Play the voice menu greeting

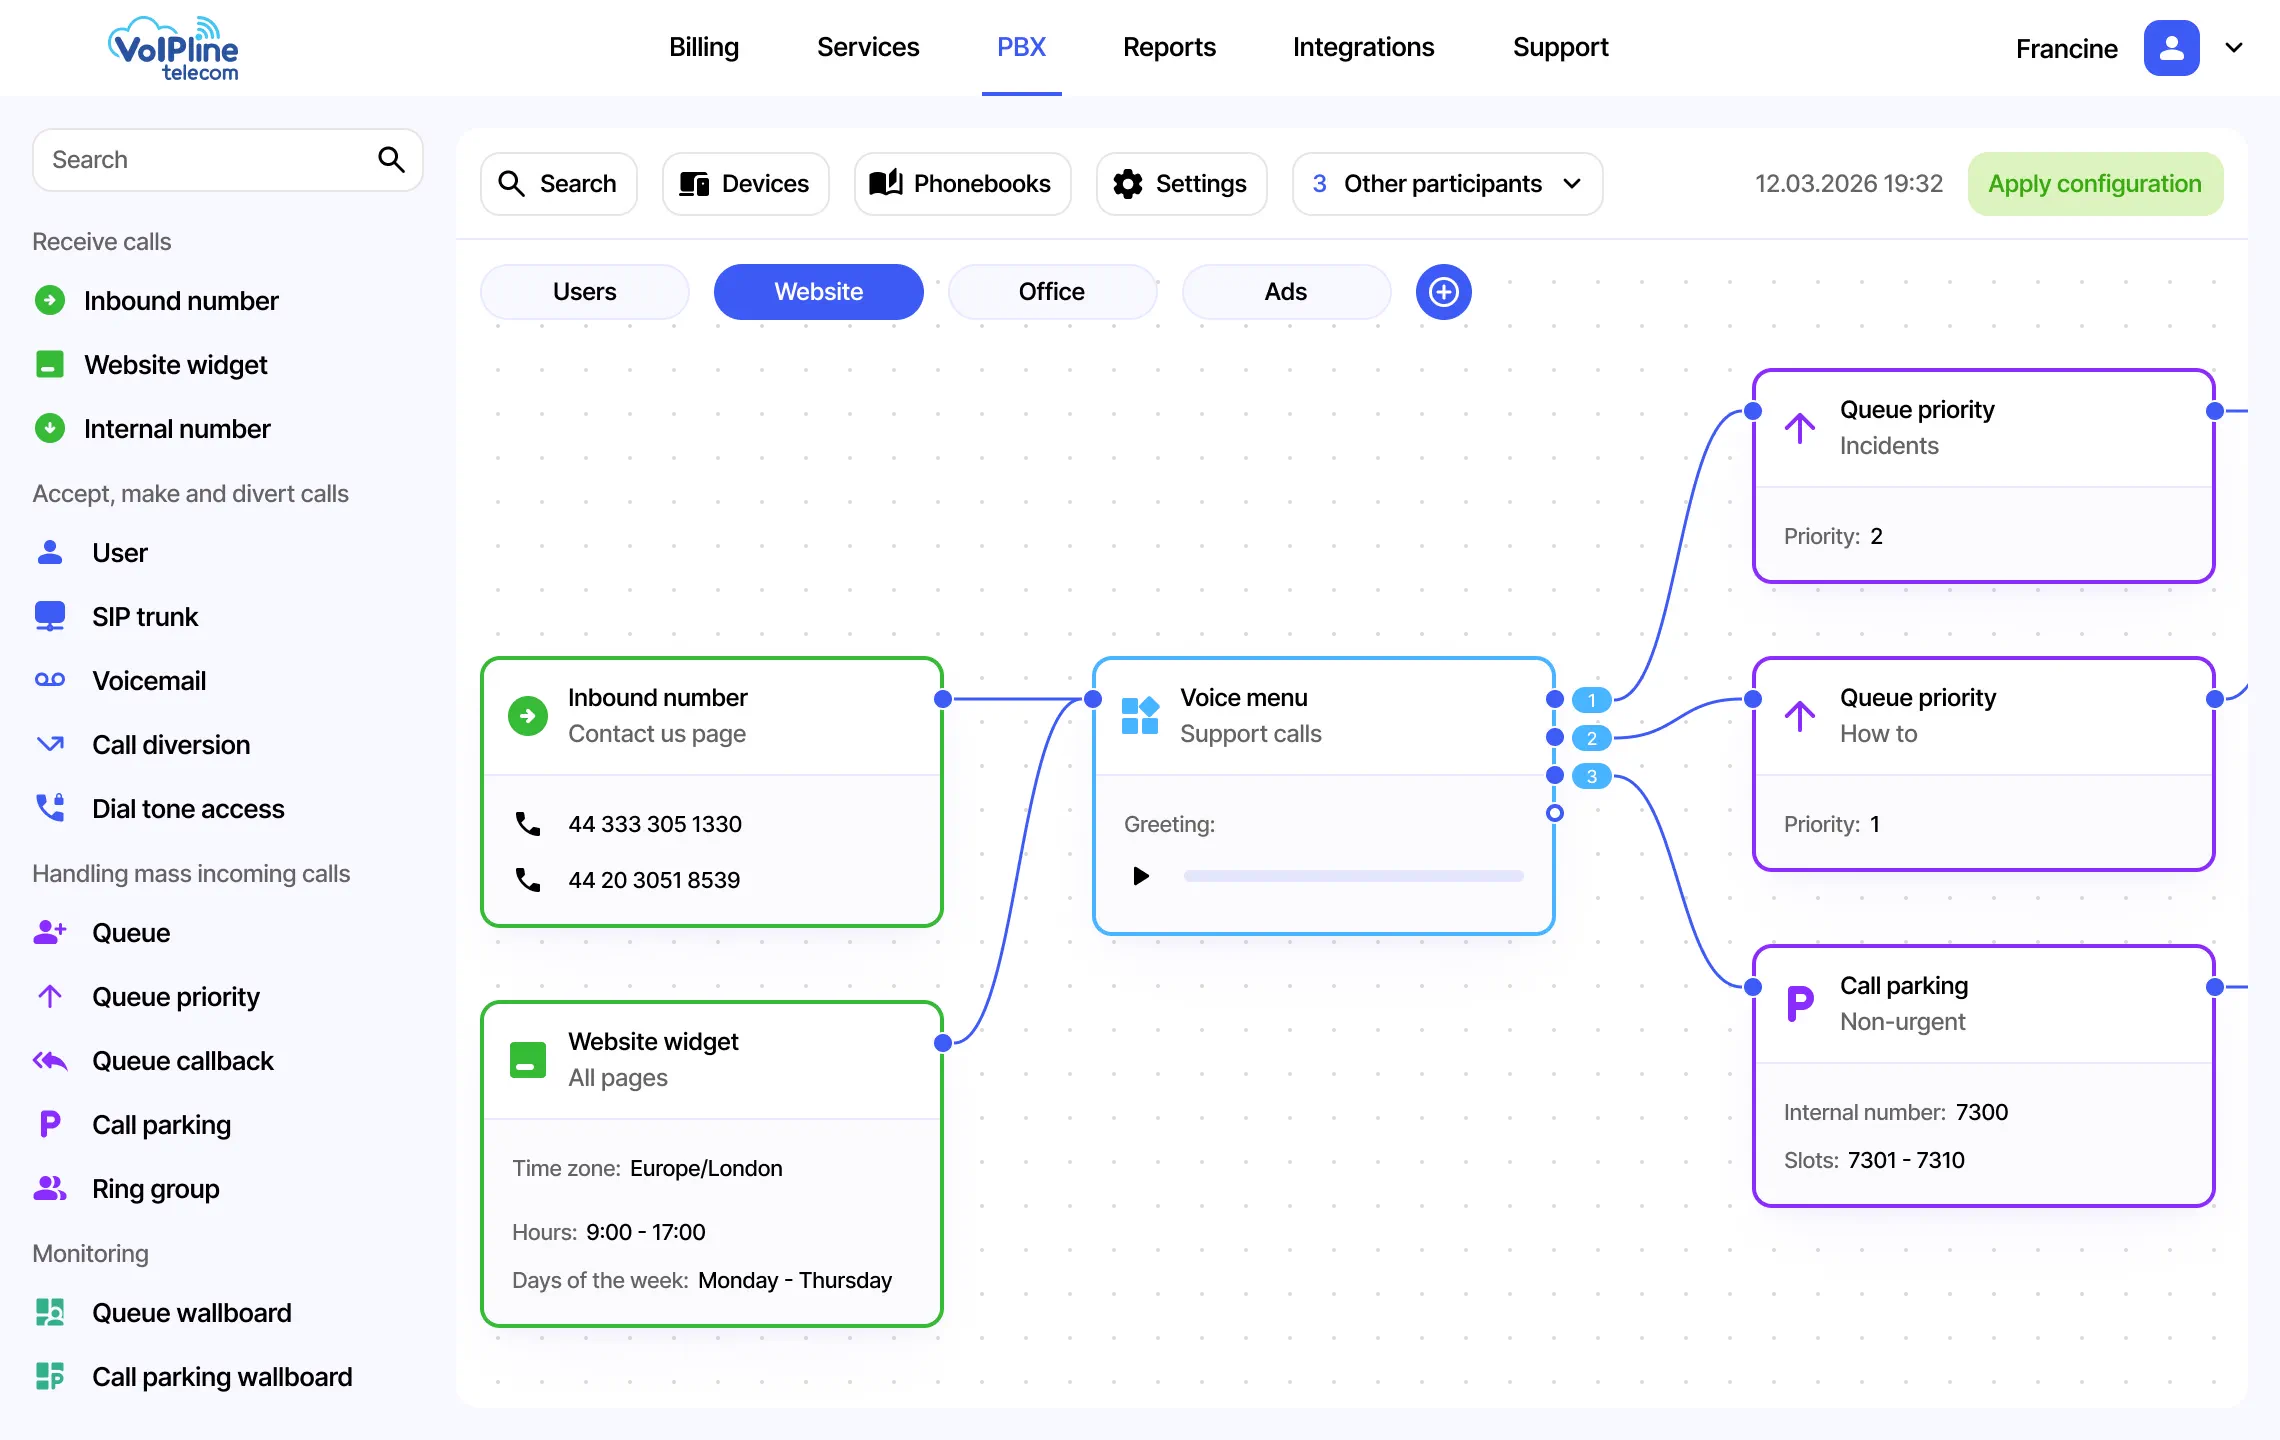tap(1141, 876)
